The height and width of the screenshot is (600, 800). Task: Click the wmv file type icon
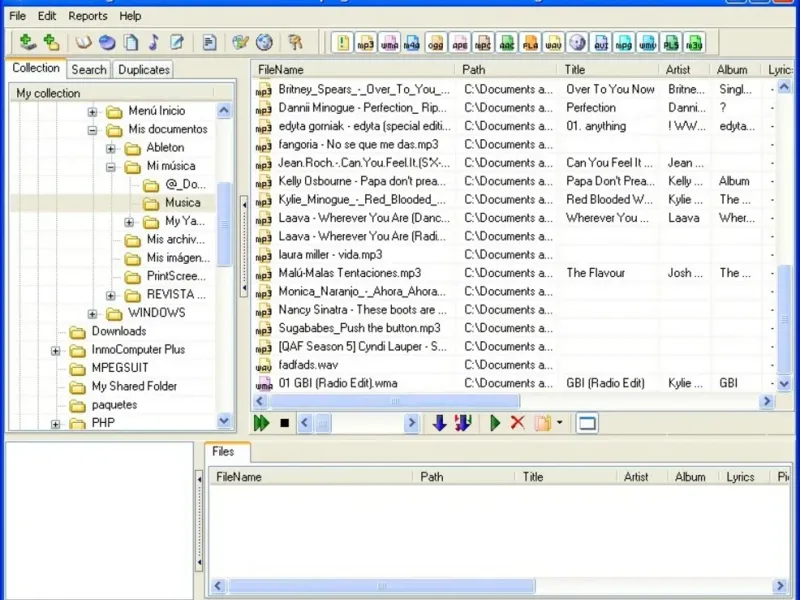click(x=648, y=43)
